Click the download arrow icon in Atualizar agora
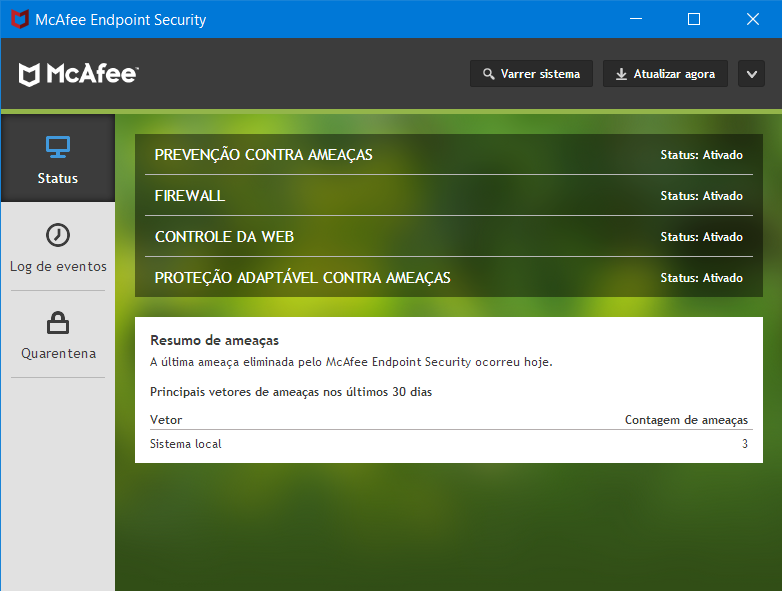Image resolution: width=782 pixels, height=591 pixels. click(x=621, y=74)
